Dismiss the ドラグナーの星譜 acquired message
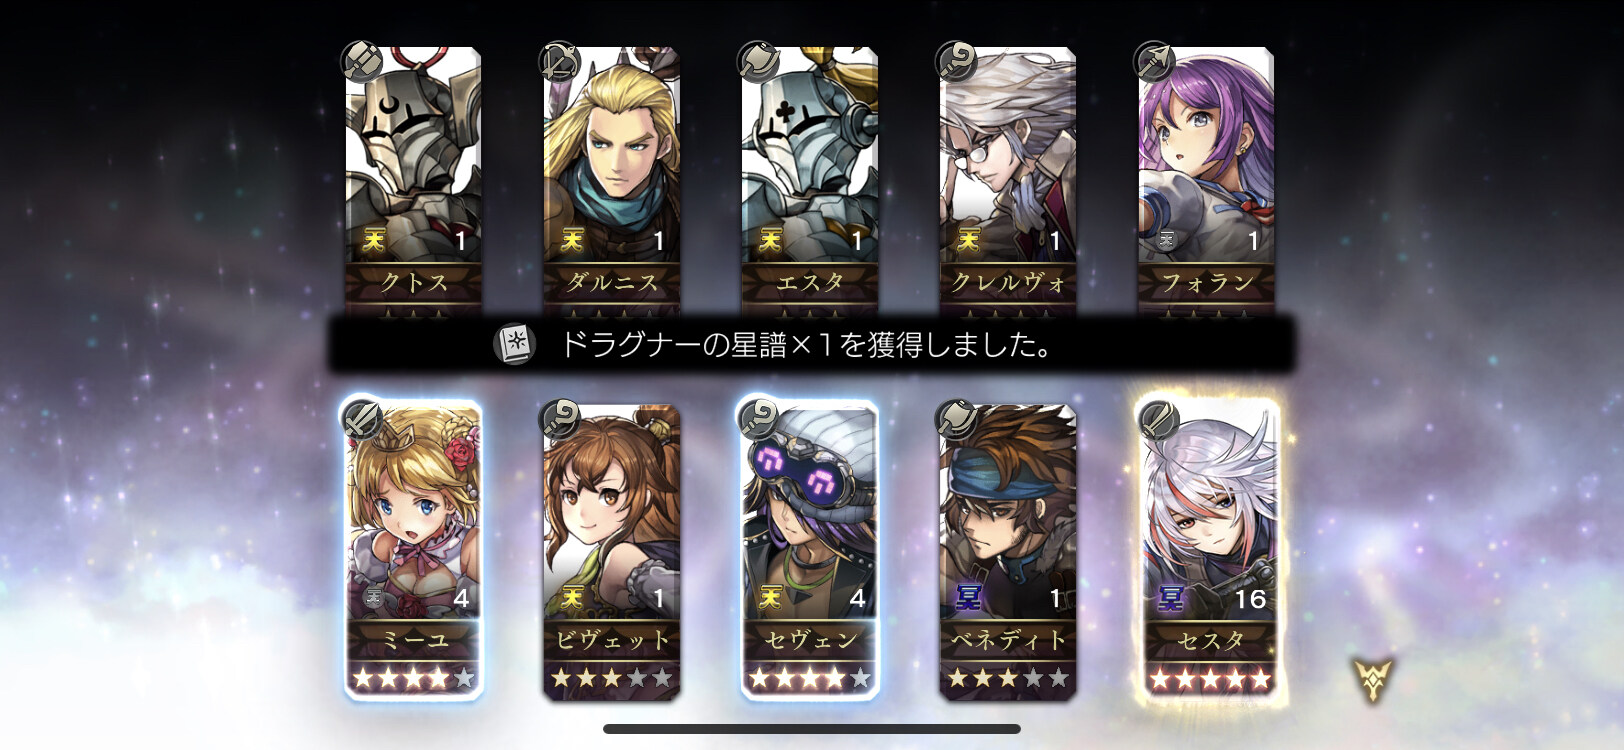The height and width of the screenshot is (750, 1624). [x=811, y=345]
